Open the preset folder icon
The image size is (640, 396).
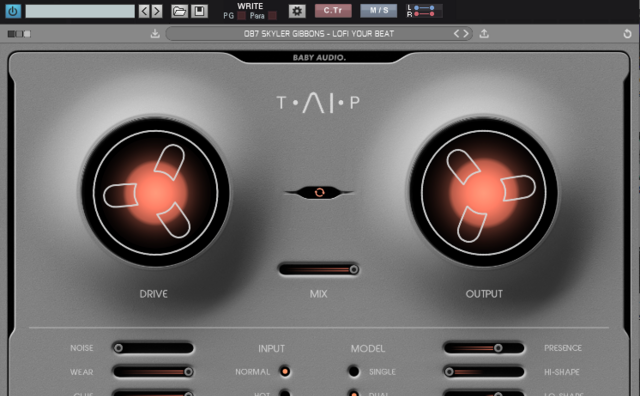pos(179,11)
